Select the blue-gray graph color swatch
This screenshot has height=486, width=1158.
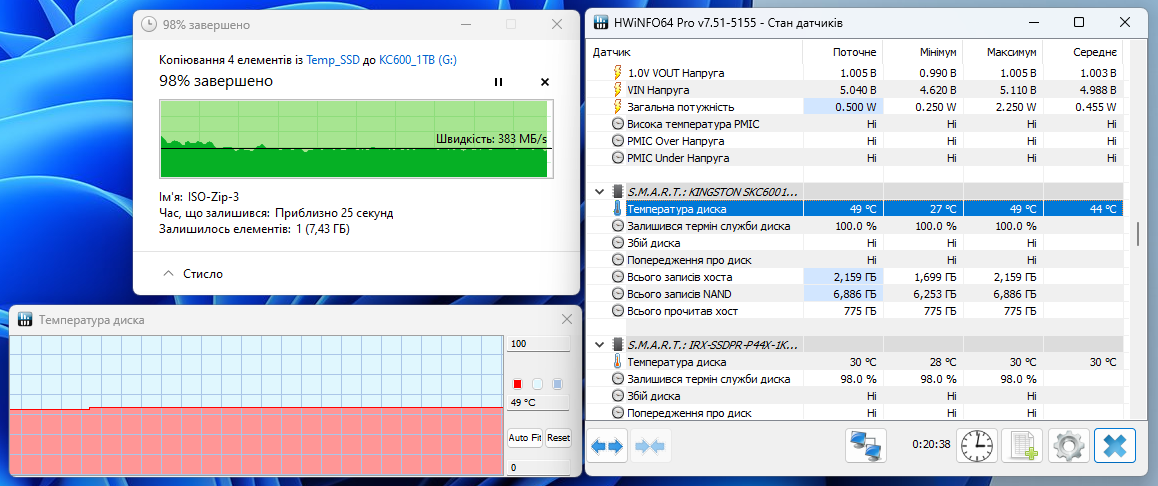(558, 384)
